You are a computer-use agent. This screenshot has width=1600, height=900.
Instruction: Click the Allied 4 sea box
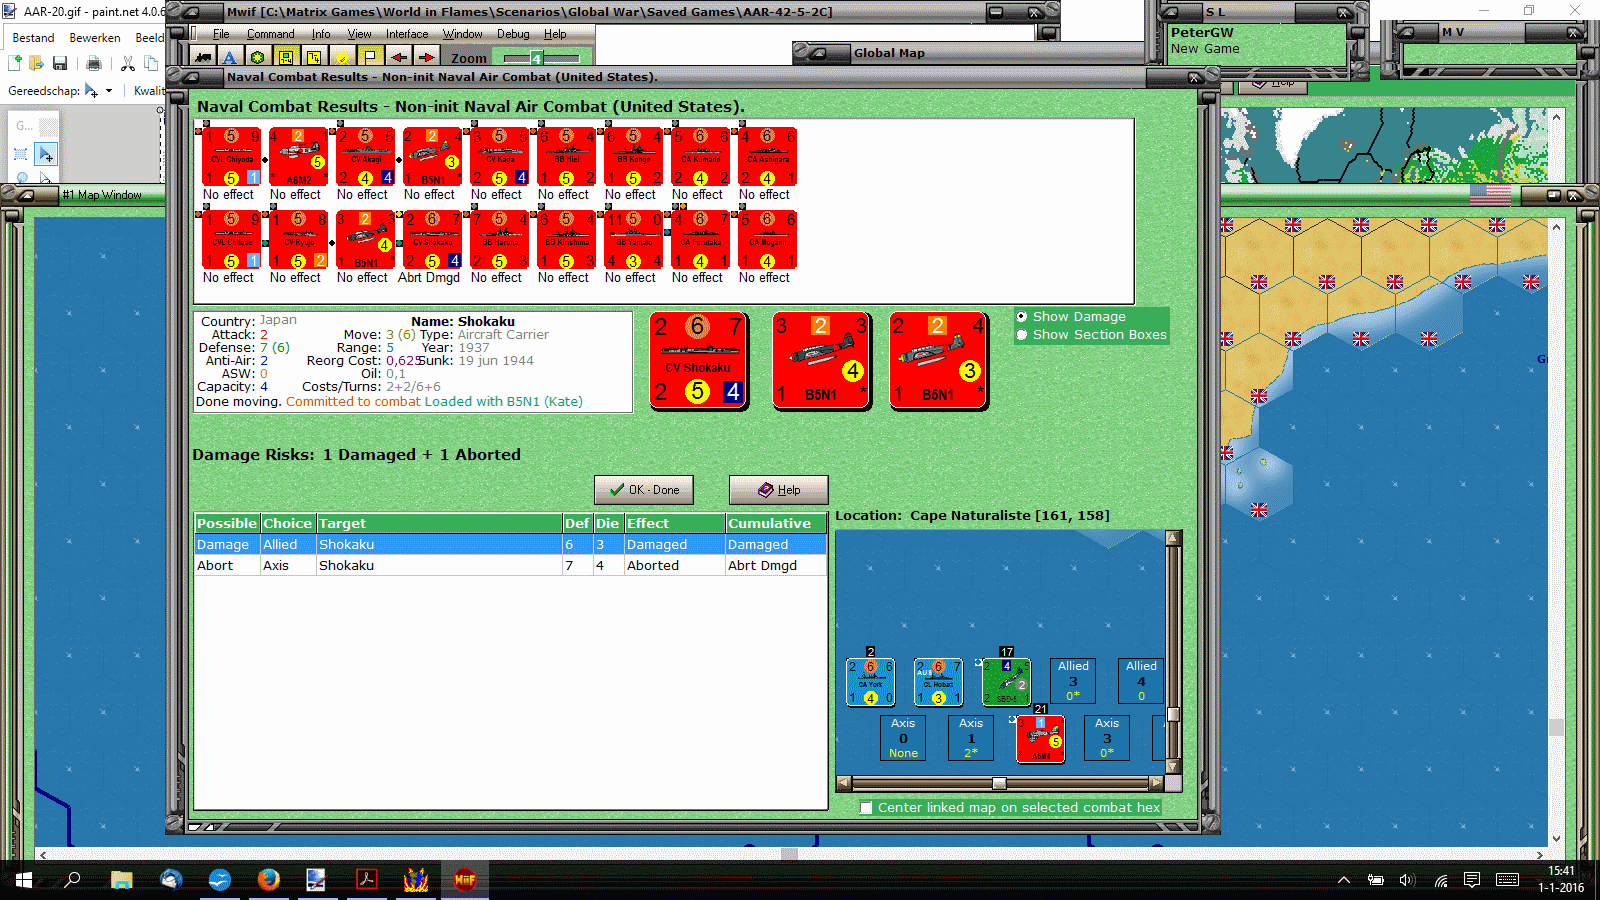point(1141,681)
